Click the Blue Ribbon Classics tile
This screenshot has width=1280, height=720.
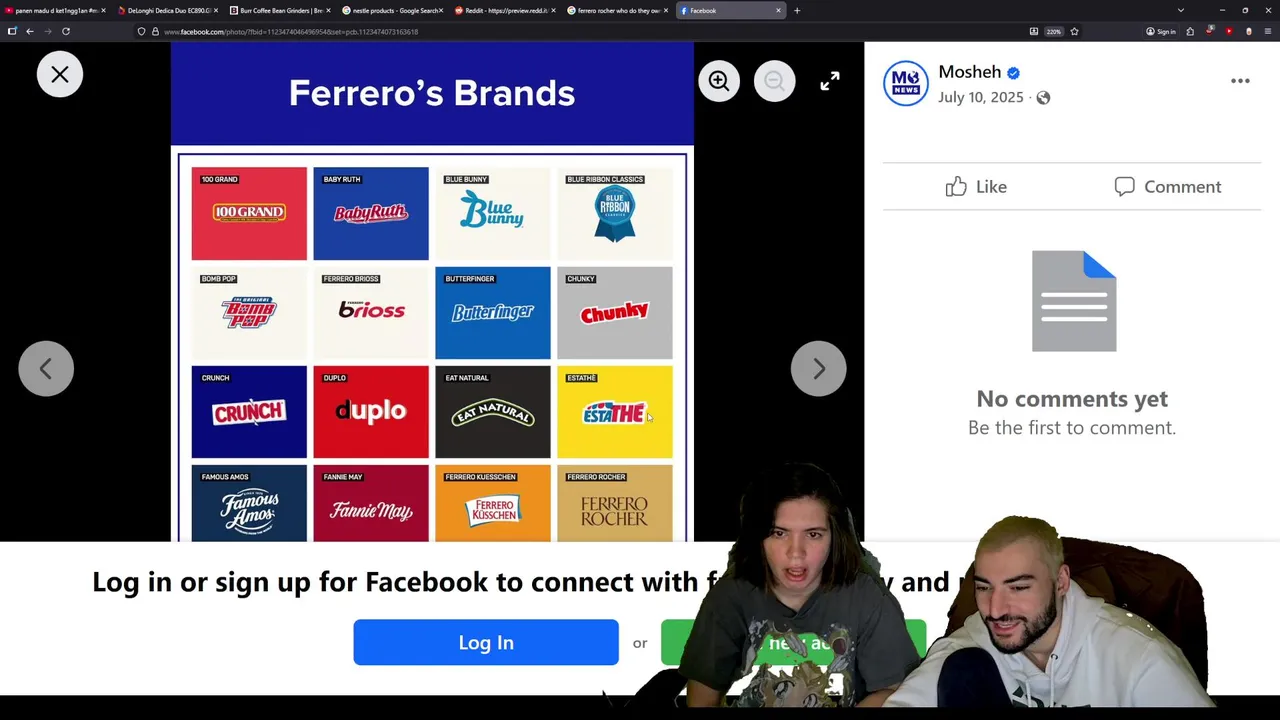pos(615,214)
